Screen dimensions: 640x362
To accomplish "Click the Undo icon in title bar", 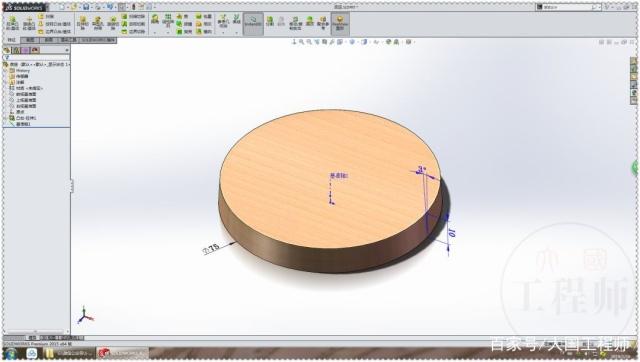I will coord(110,7).
